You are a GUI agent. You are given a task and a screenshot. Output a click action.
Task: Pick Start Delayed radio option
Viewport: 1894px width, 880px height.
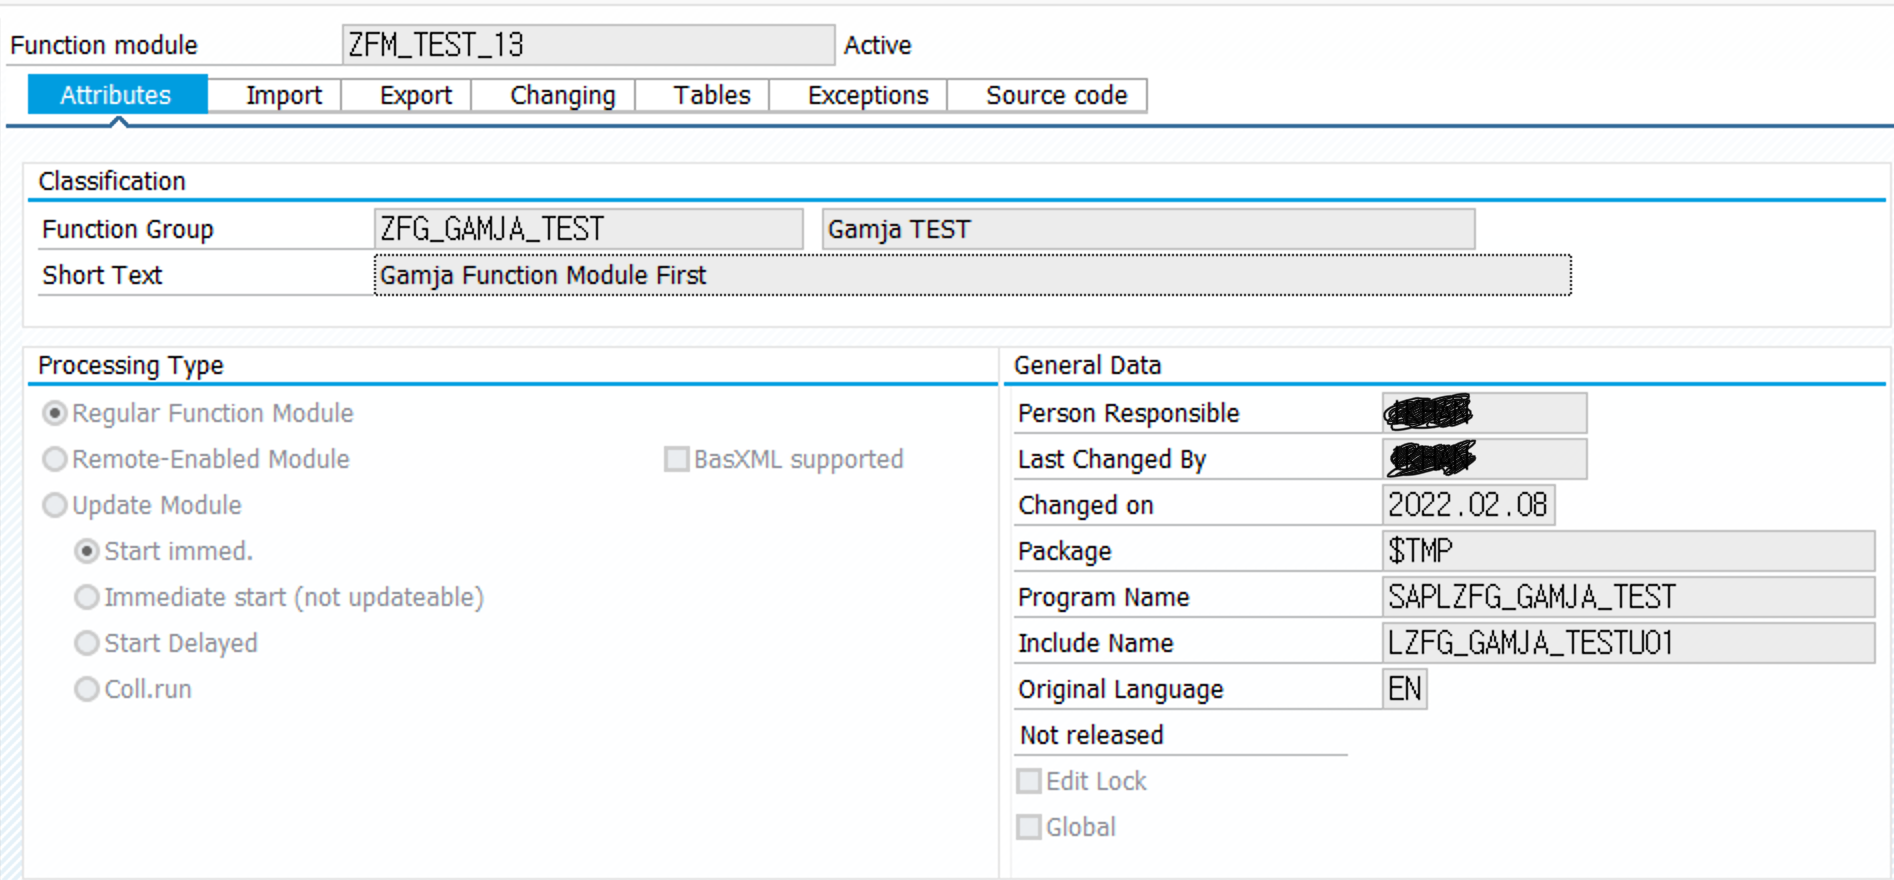[x=87, y=643]
